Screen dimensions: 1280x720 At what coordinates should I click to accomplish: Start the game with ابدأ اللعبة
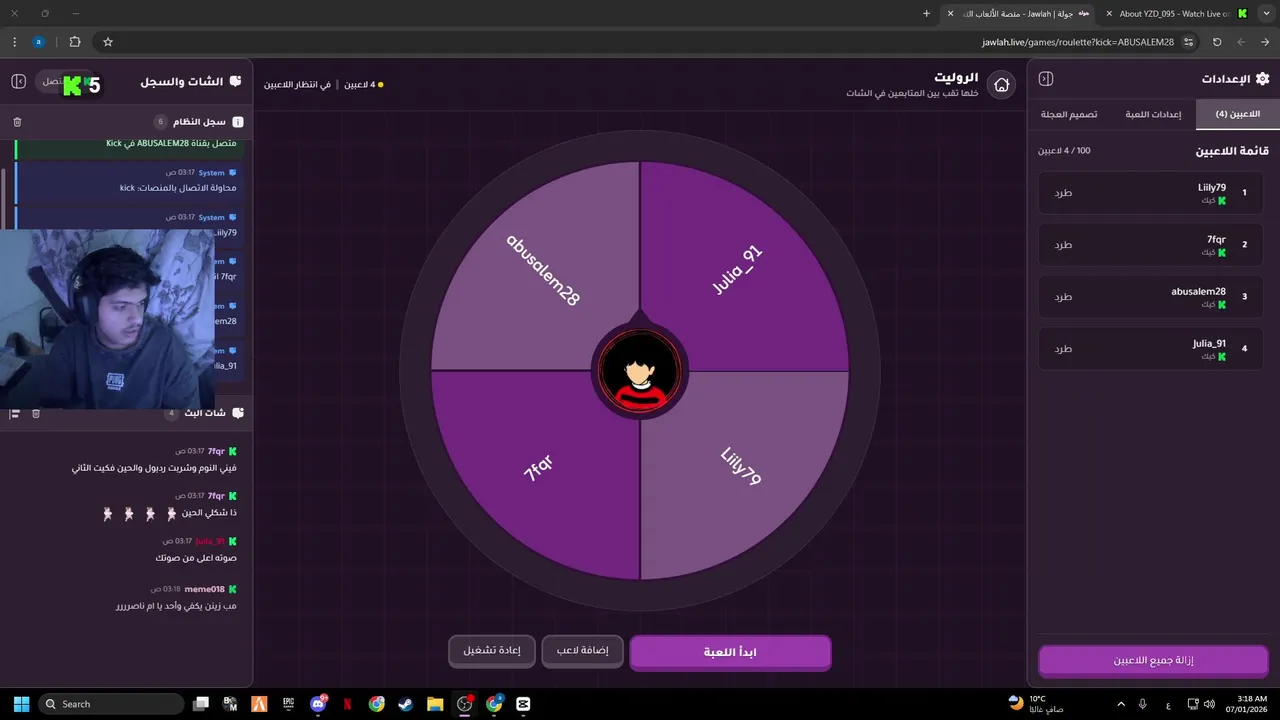[x=730, y=652]
